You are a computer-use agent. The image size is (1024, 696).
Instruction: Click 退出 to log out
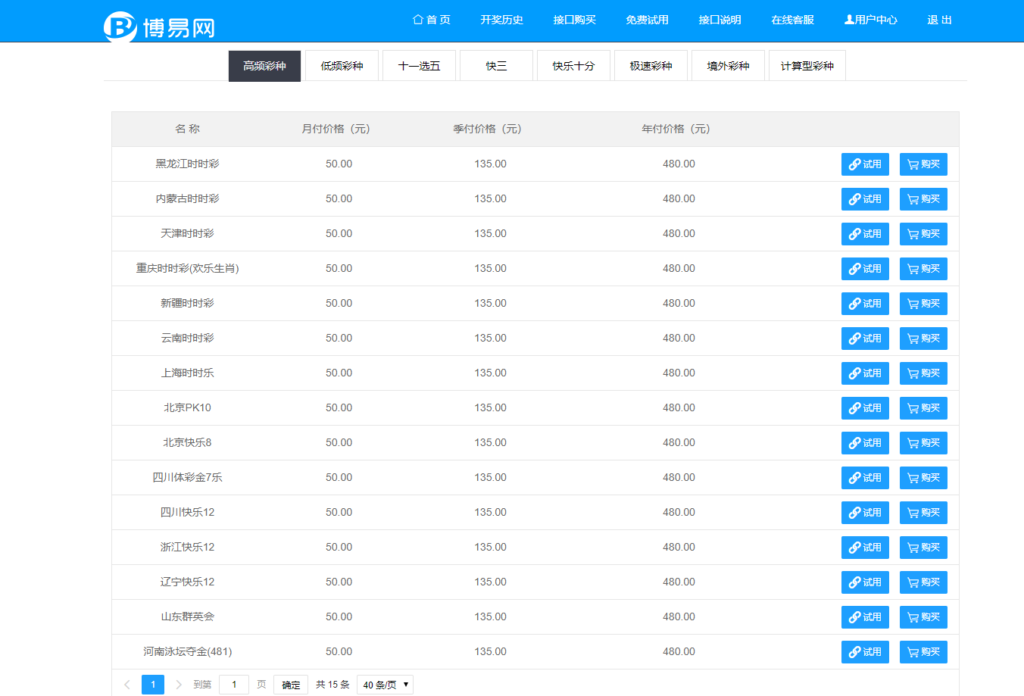938,18
